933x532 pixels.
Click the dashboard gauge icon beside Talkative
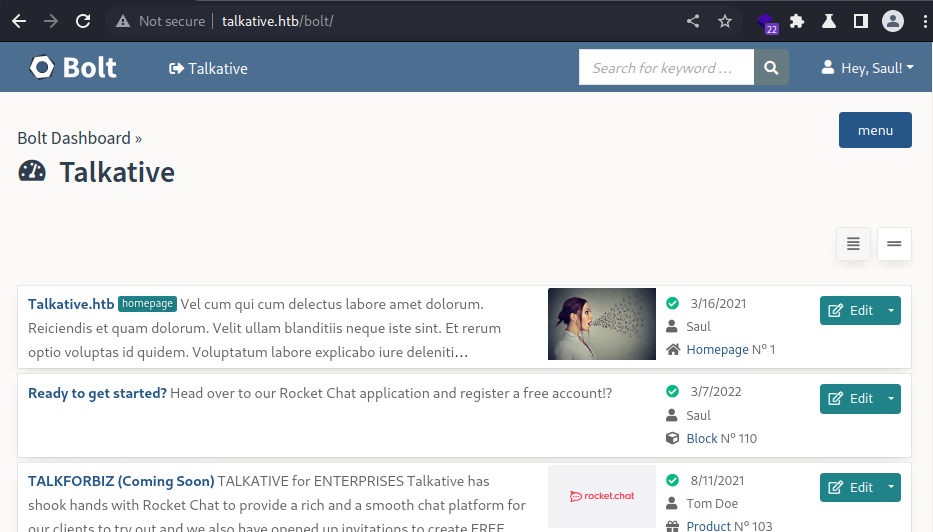[x=32, y=171]
